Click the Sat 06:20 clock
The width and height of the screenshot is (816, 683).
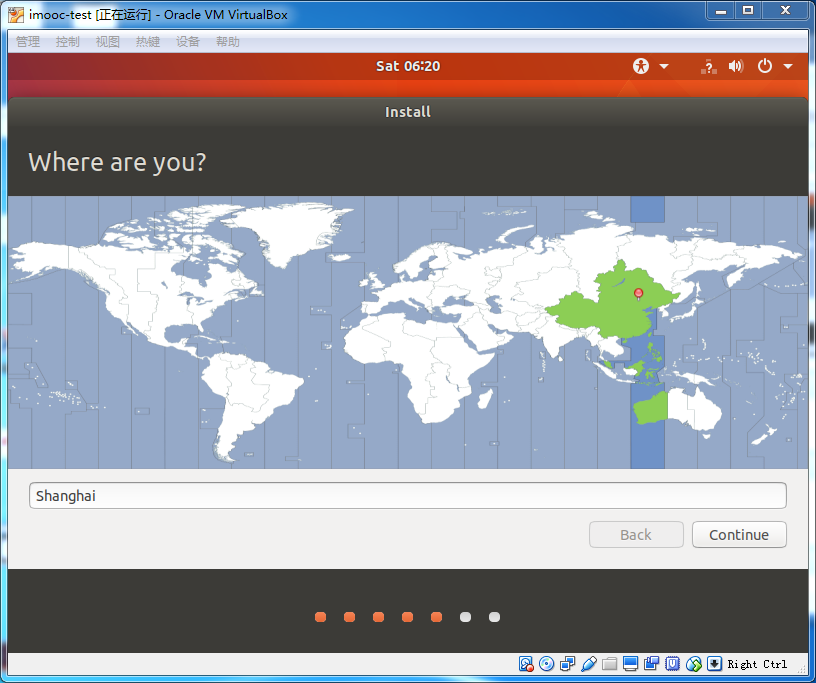(x=408, y=66)
